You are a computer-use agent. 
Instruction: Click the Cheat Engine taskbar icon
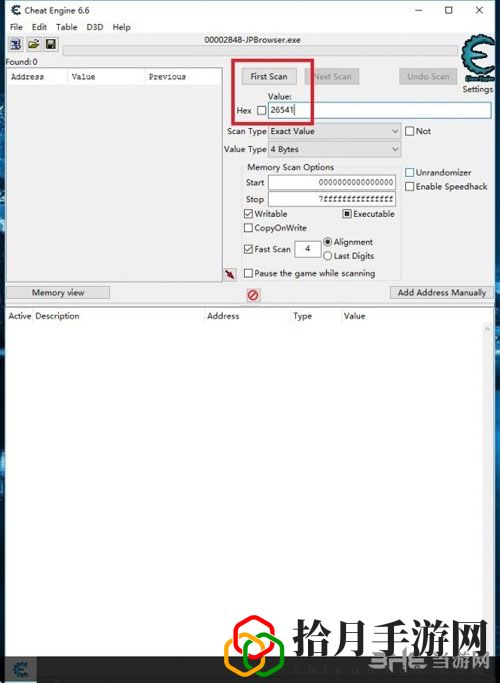(20, 669)
